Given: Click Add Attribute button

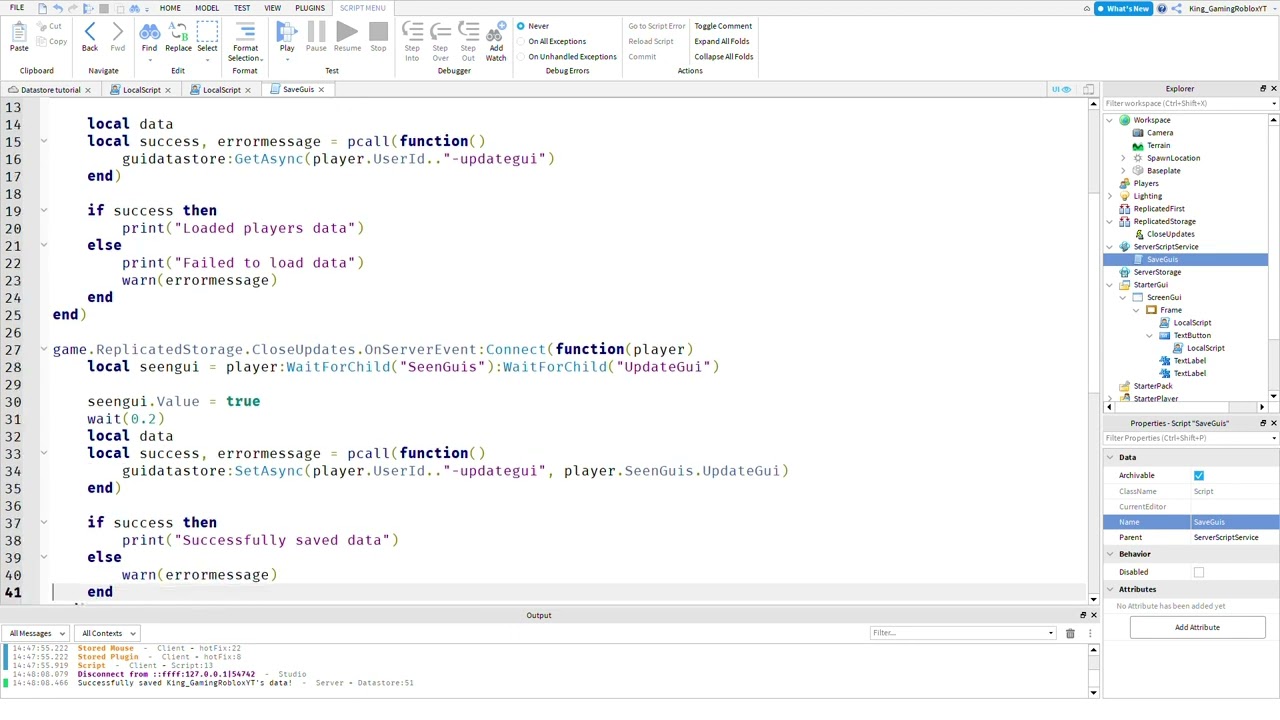Looking at the screenshot, I should click(1197, 627).
